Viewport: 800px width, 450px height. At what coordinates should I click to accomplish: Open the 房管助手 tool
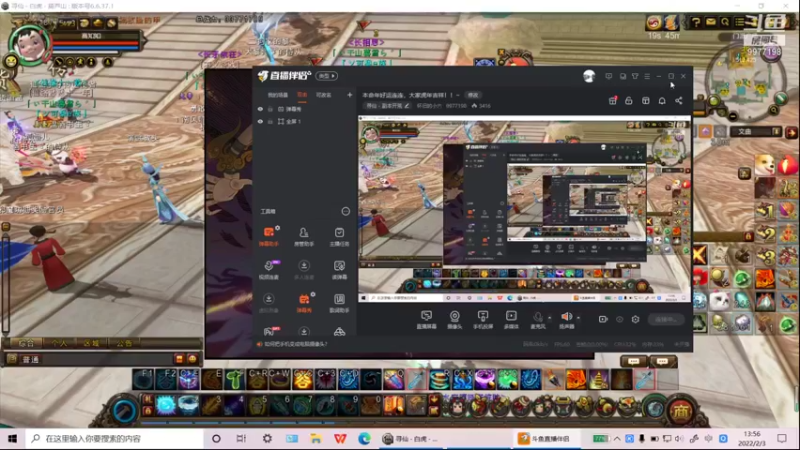pyautogui.click(x=304, y=236)
